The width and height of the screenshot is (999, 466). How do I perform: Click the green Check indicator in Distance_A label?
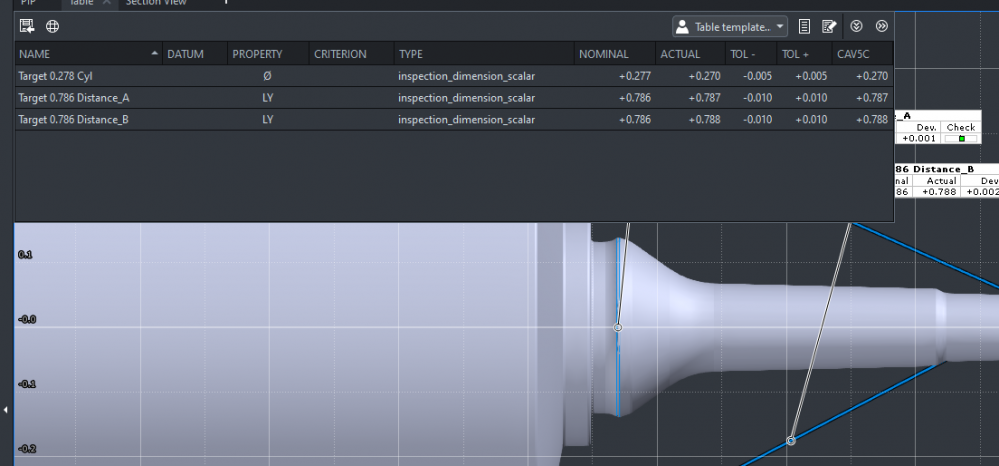962,139
